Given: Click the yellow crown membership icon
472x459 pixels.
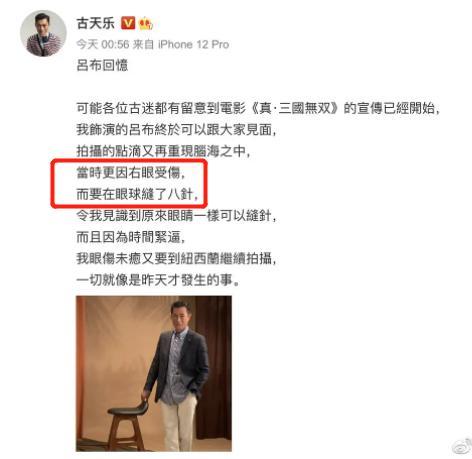Looking at the screenshot, I should coord(146,24).
